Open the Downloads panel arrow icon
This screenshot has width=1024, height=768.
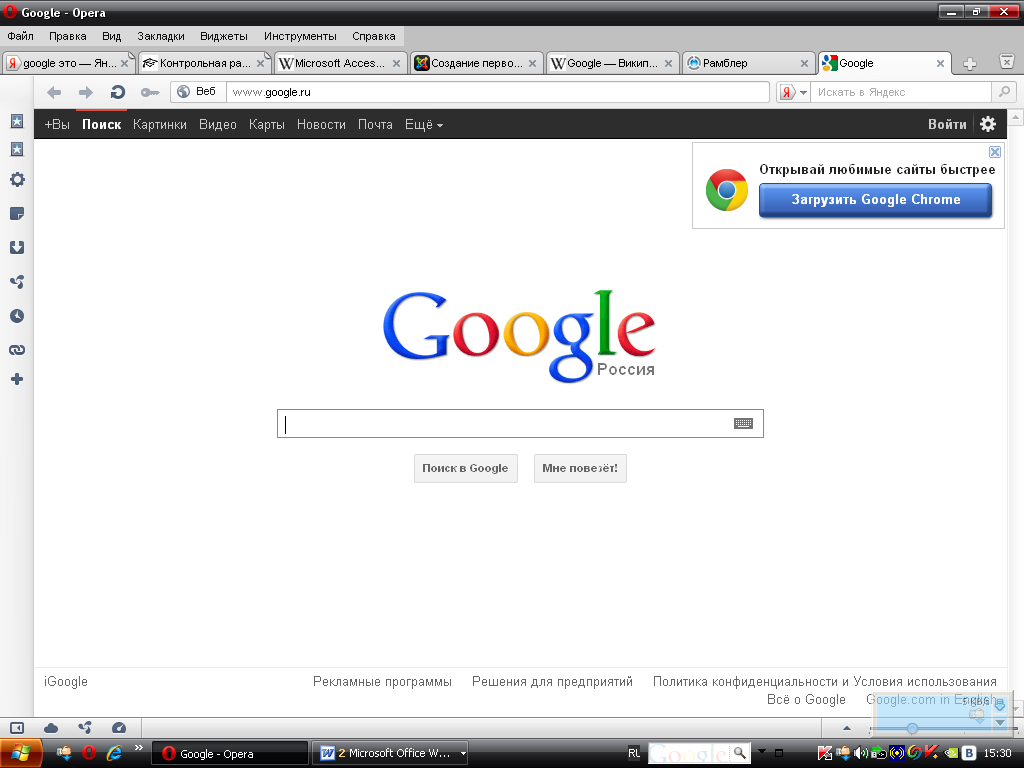17,248
